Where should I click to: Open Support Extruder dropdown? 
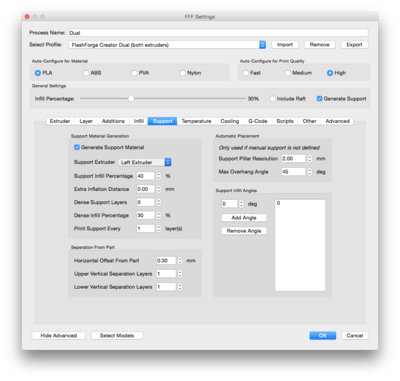click(x=145, y=162)
